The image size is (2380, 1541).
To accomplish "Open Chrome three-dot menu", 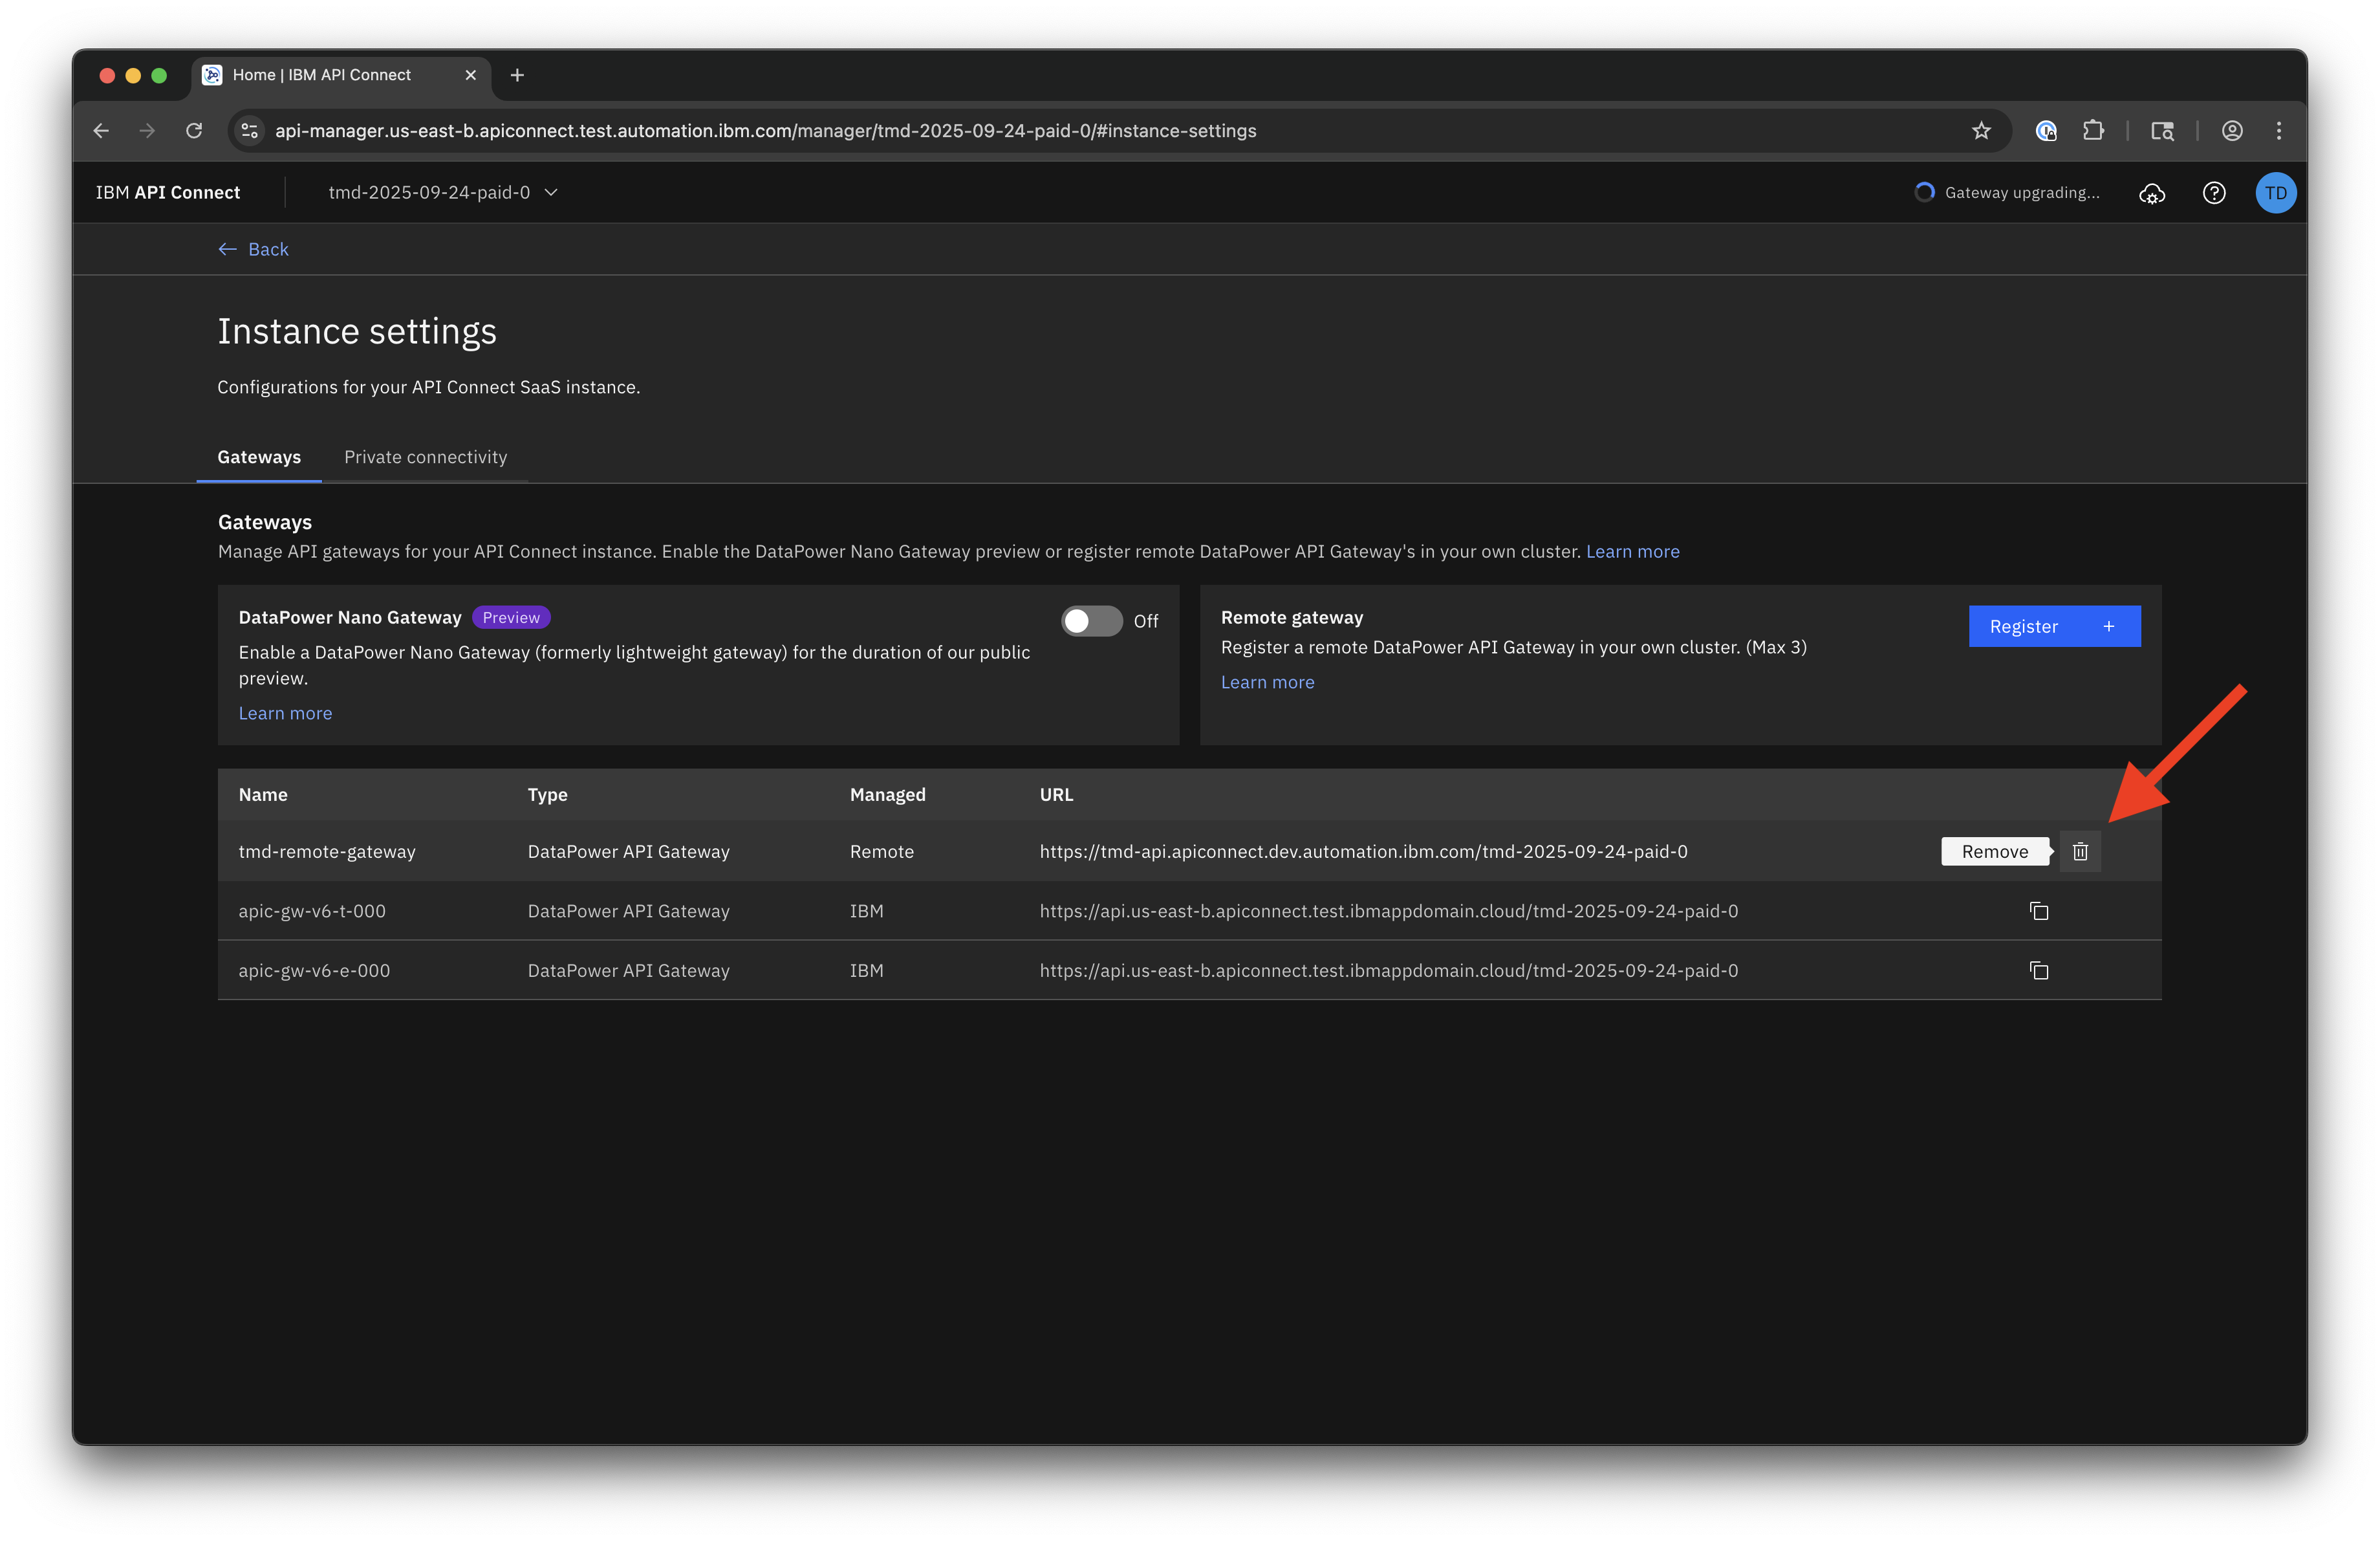I will tap(2278, 131).
